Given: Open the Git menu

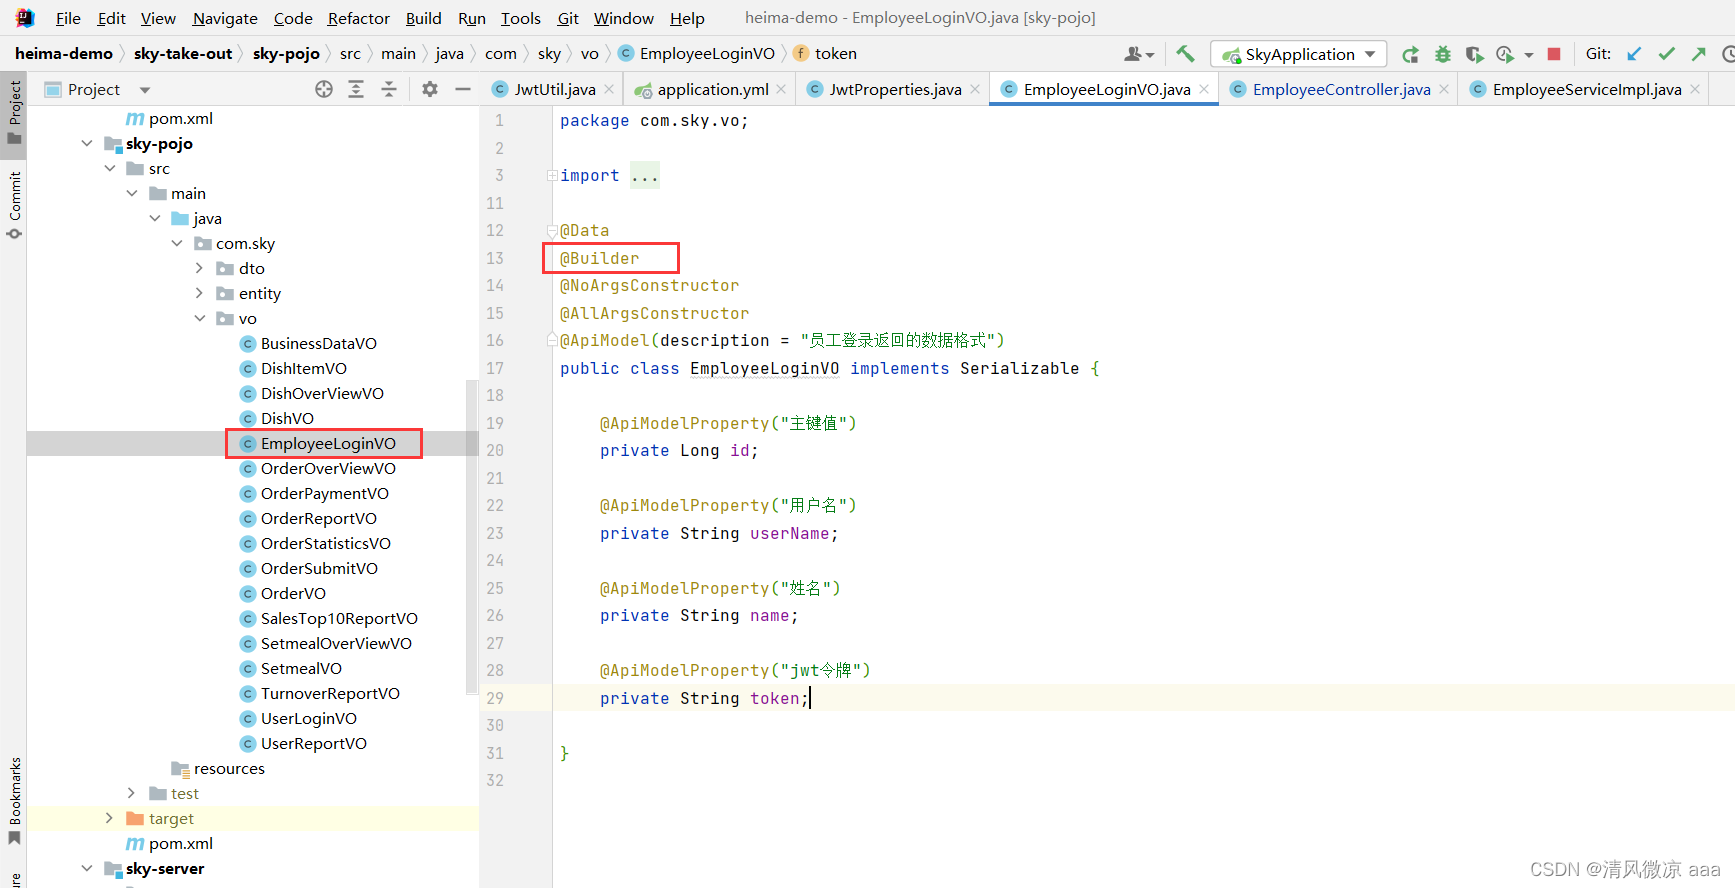Looking at the screenshot, I should (568, 18).
